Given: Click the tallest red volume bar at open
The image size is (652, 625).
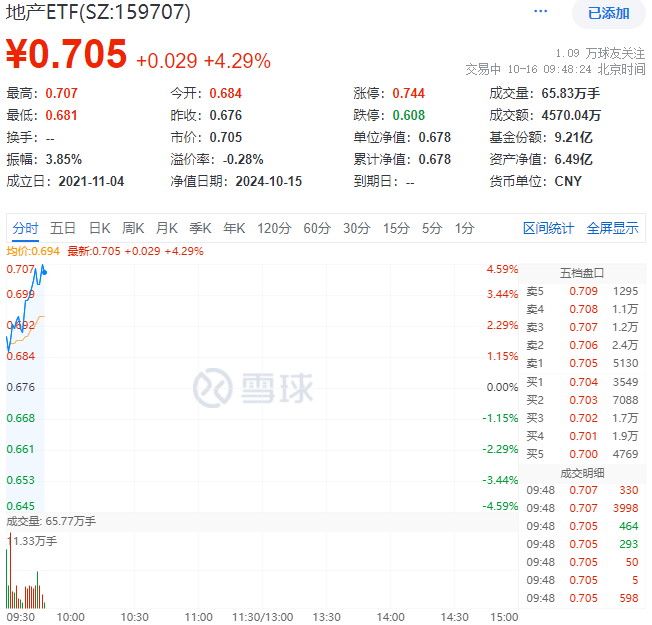Looking at the screenshot, I should pyautogui.click(x=10, y=570).
